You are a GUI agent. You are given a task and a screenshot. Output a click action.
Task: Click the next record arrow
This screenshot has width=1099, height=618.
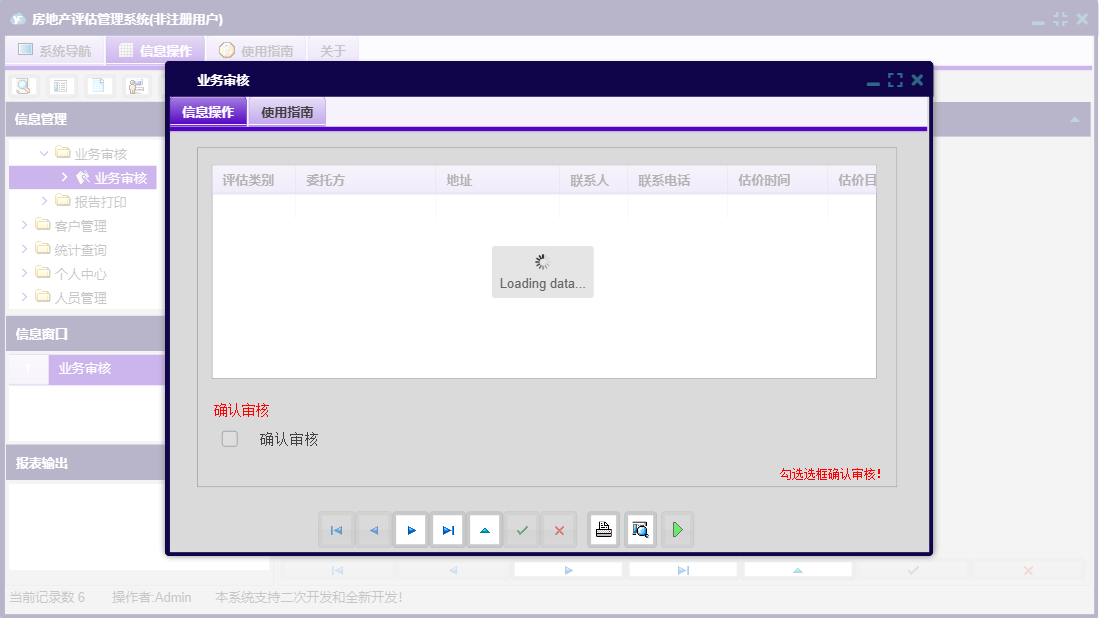[x=410, y=529]
